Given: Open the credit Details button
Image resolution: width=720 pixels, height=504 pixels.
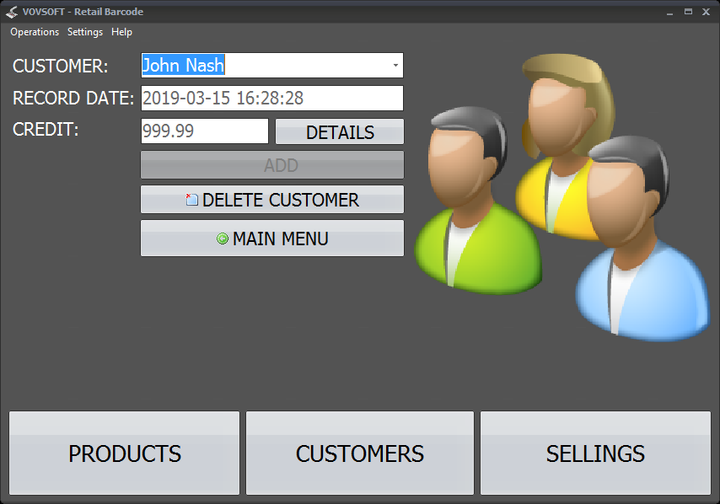Looking at the screenshot, I should point(340,132).
